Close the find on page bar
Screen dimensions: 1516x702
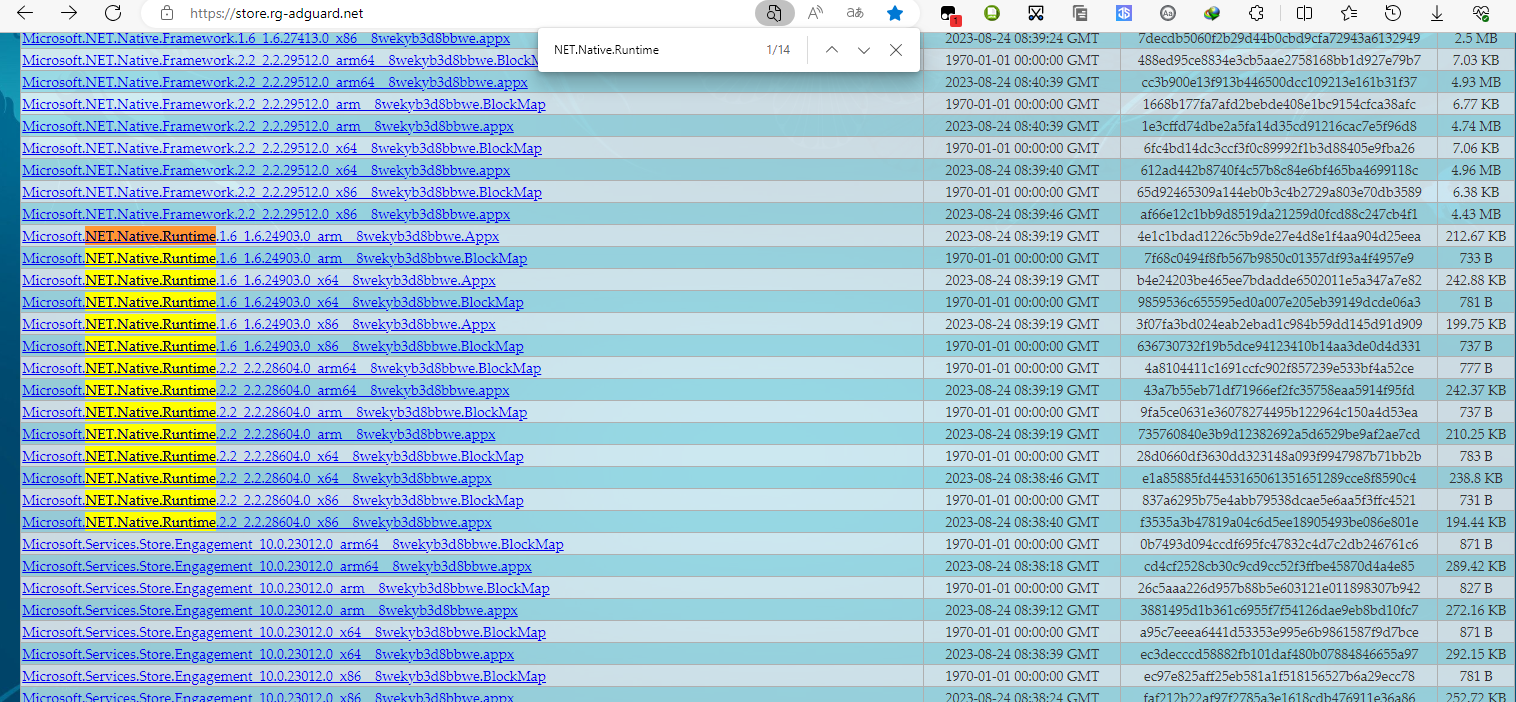896,50
